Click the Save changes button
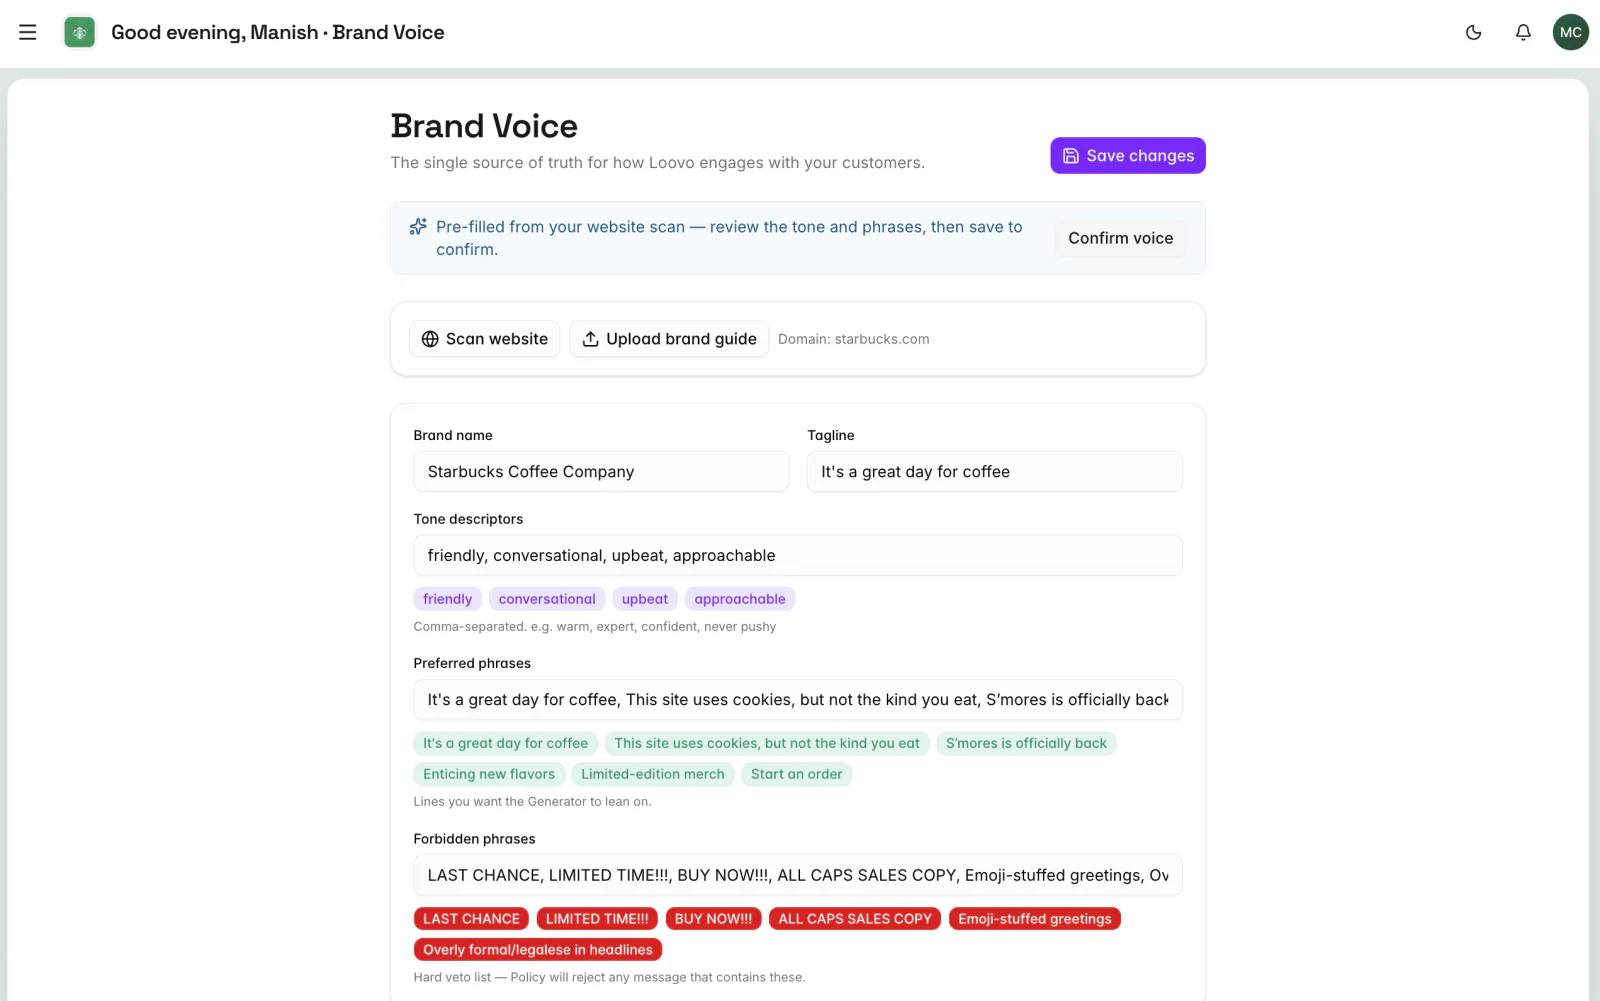 coord(1128,156)
